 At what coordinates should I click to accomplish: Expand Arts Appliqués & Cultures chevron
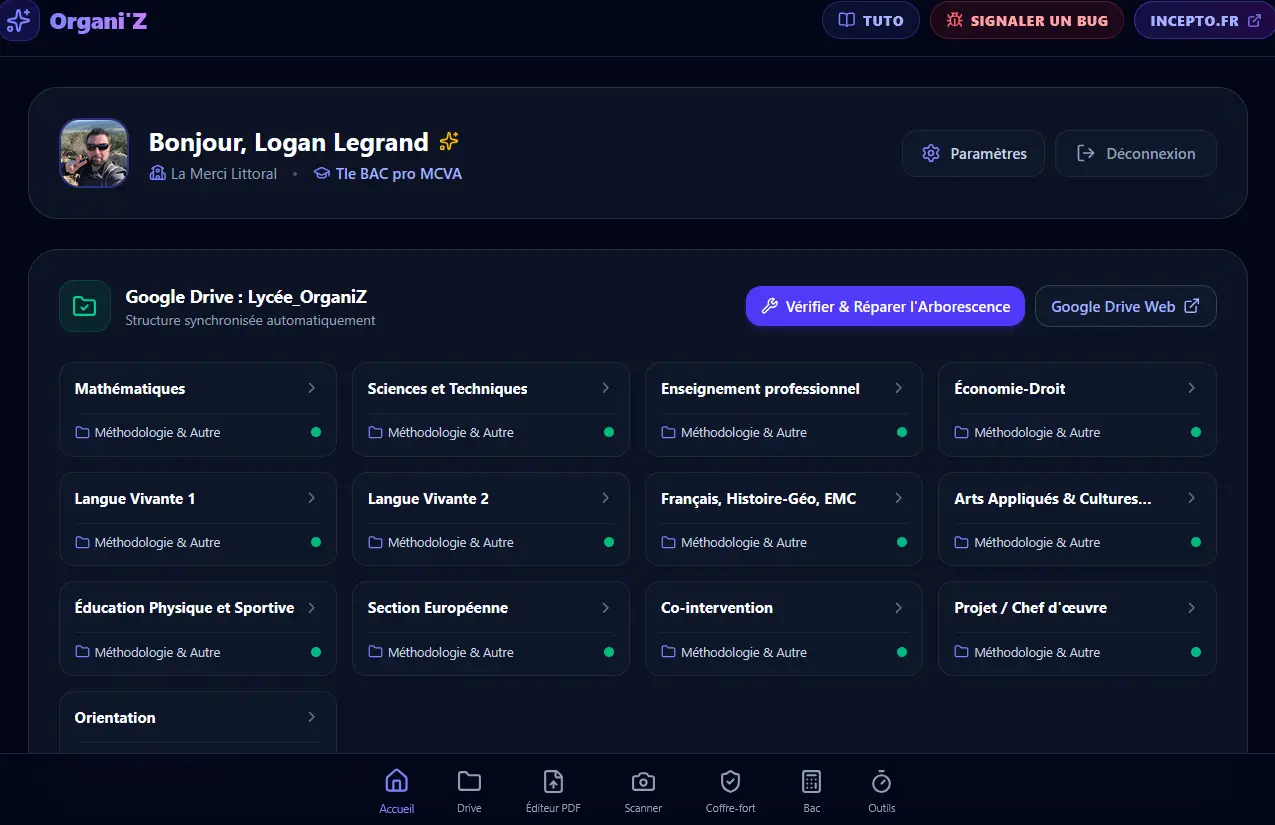pyautogui.click(x=1192, y=498)
